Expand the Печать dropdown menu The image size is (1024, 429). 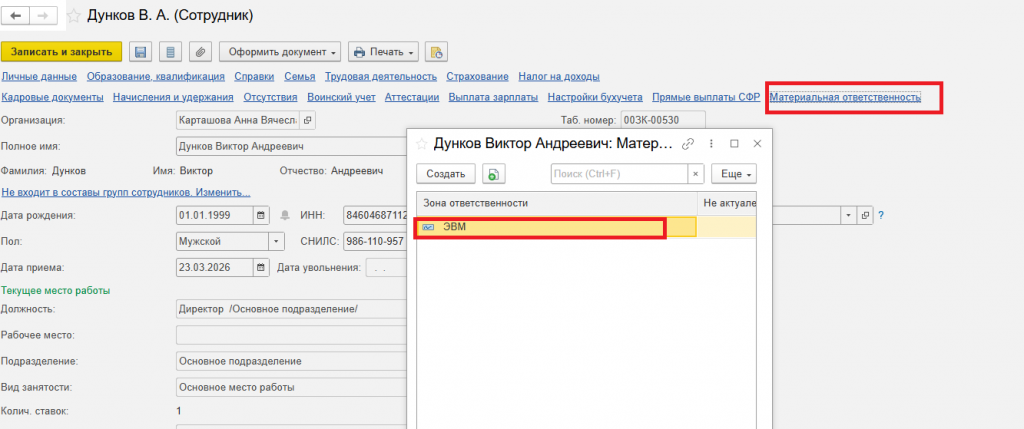(383, 52)
